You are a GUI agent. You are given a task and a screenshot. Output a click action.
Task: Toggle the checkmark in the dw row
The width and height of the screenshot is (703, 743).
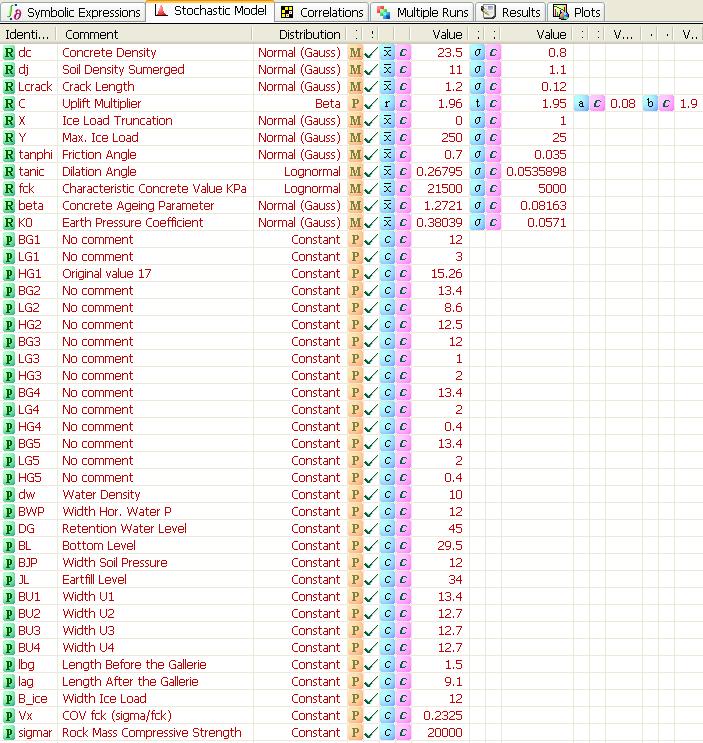(371, 495)
